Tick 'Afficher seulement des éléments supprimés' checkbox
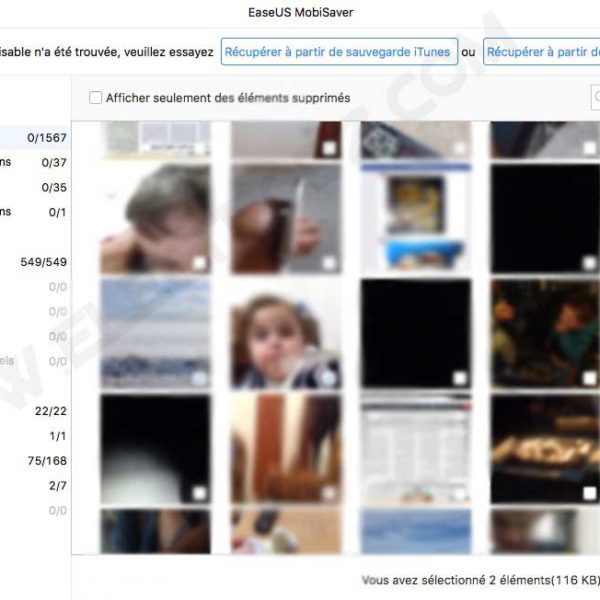The height and width of the screenshot is (600, 600). pyautogui.click(x=95, y=98)
